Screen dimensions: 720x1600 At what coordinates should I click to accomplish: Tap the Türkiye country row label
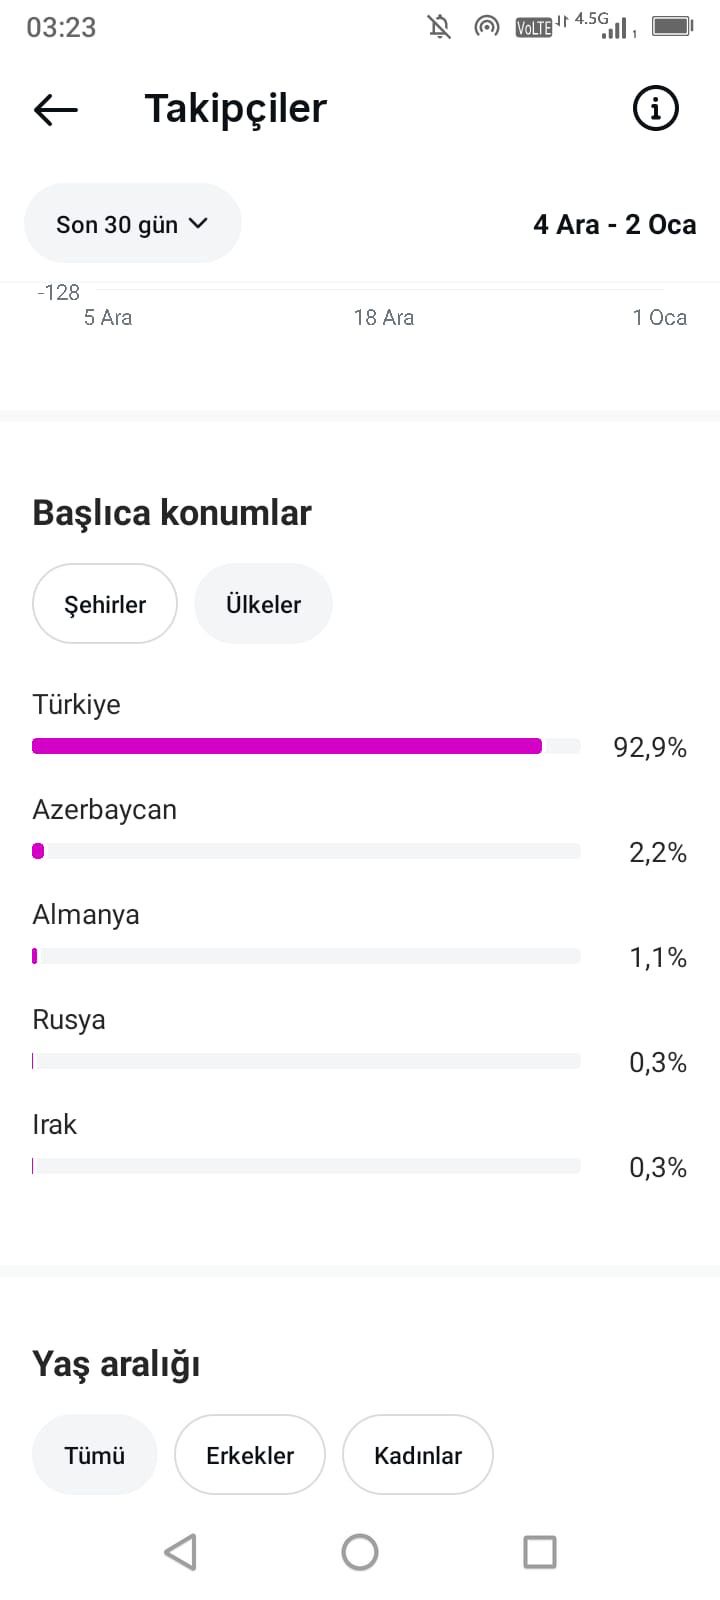(77, 705)
